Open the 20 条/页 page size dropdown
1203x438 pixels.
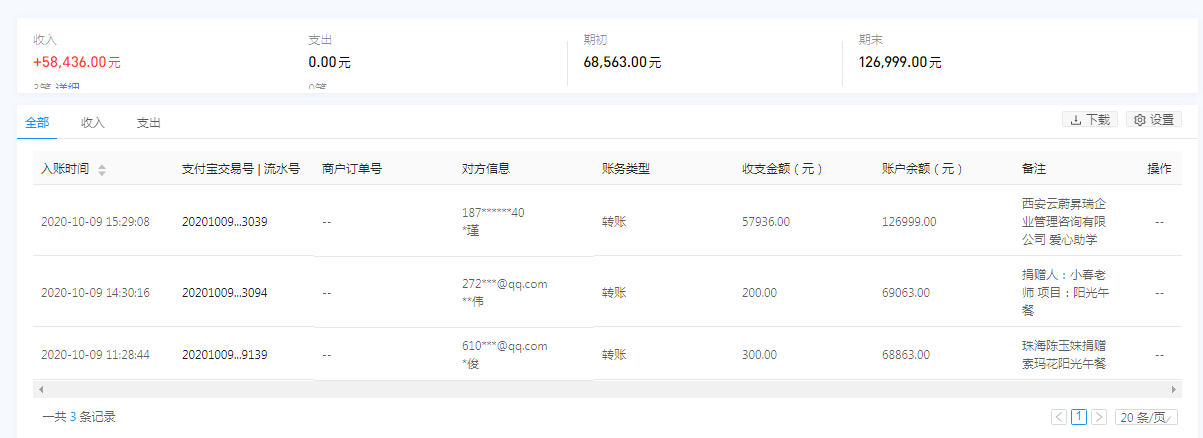(1146, 417)
